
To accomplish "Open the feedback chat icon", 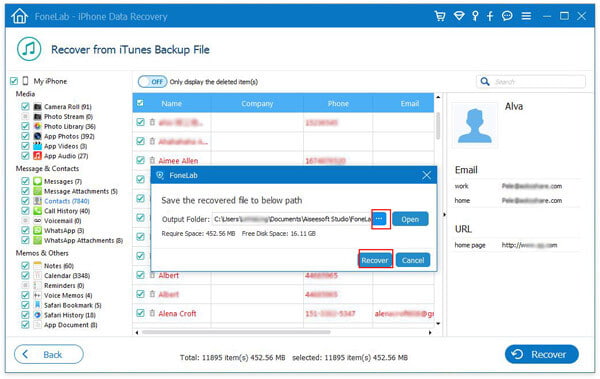I will pos(507,16).
